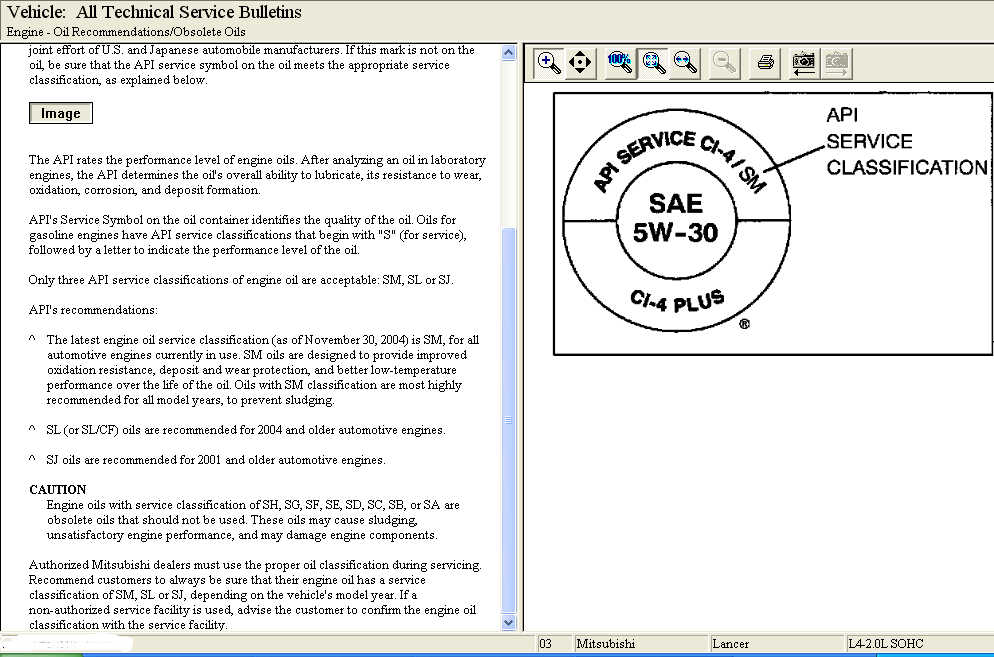Click the 'Only three API service classifications' sentence

pos(241,280)
